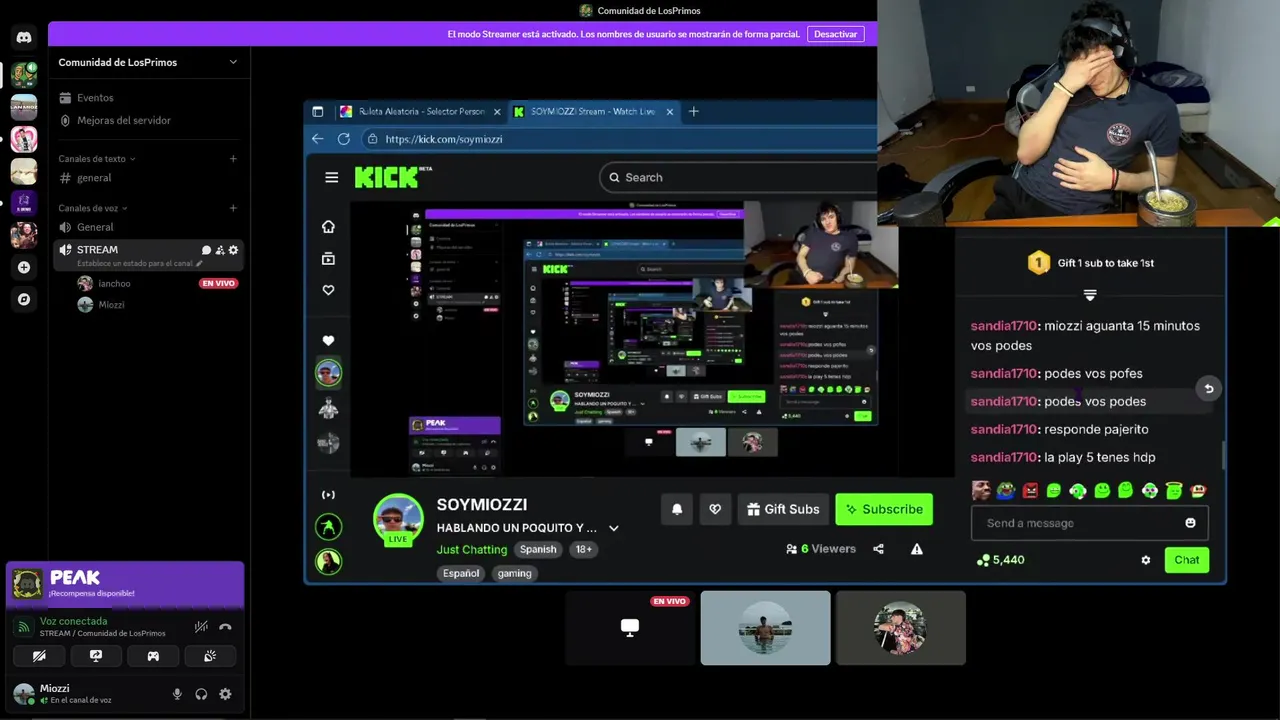Toggle noise suppression in voice panel
This screenshot has height=720, width=1280.
tap(201, 627)
